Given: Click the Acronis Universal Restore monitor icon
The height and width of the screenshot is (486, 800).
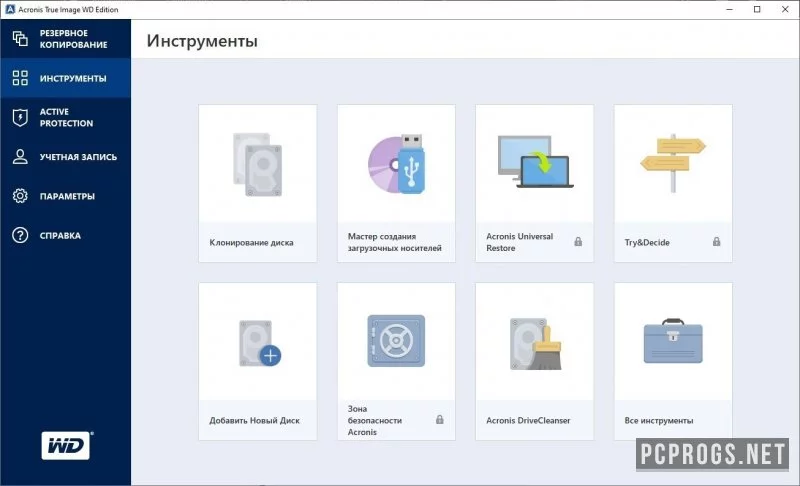Looking at the screenshot, I should pos(535,162).
